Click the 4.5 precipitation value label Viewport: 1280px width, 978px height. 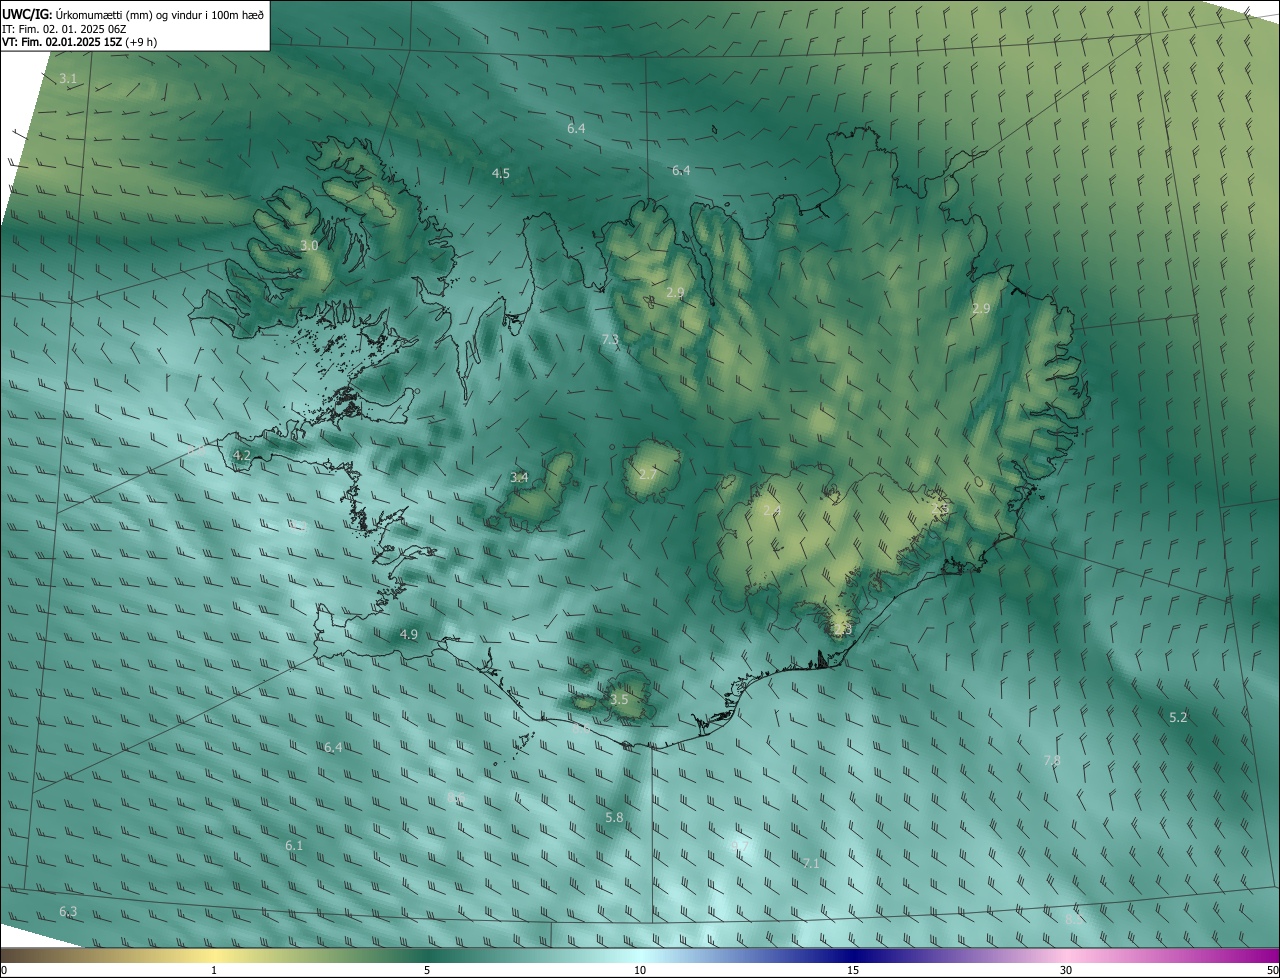pos(501,174)
